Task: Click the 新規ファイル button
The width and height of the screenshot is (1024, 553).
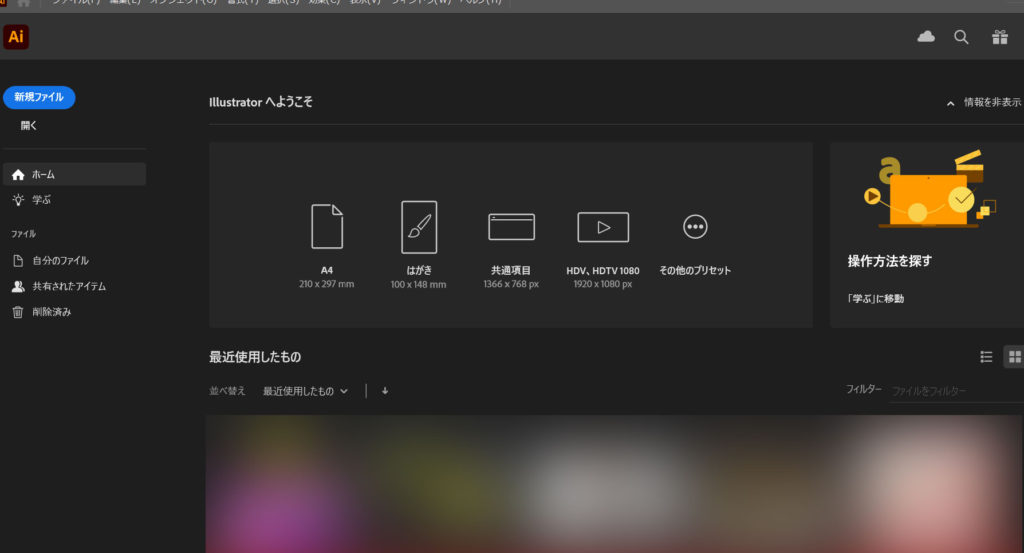Action: click(x=39, y=97)
